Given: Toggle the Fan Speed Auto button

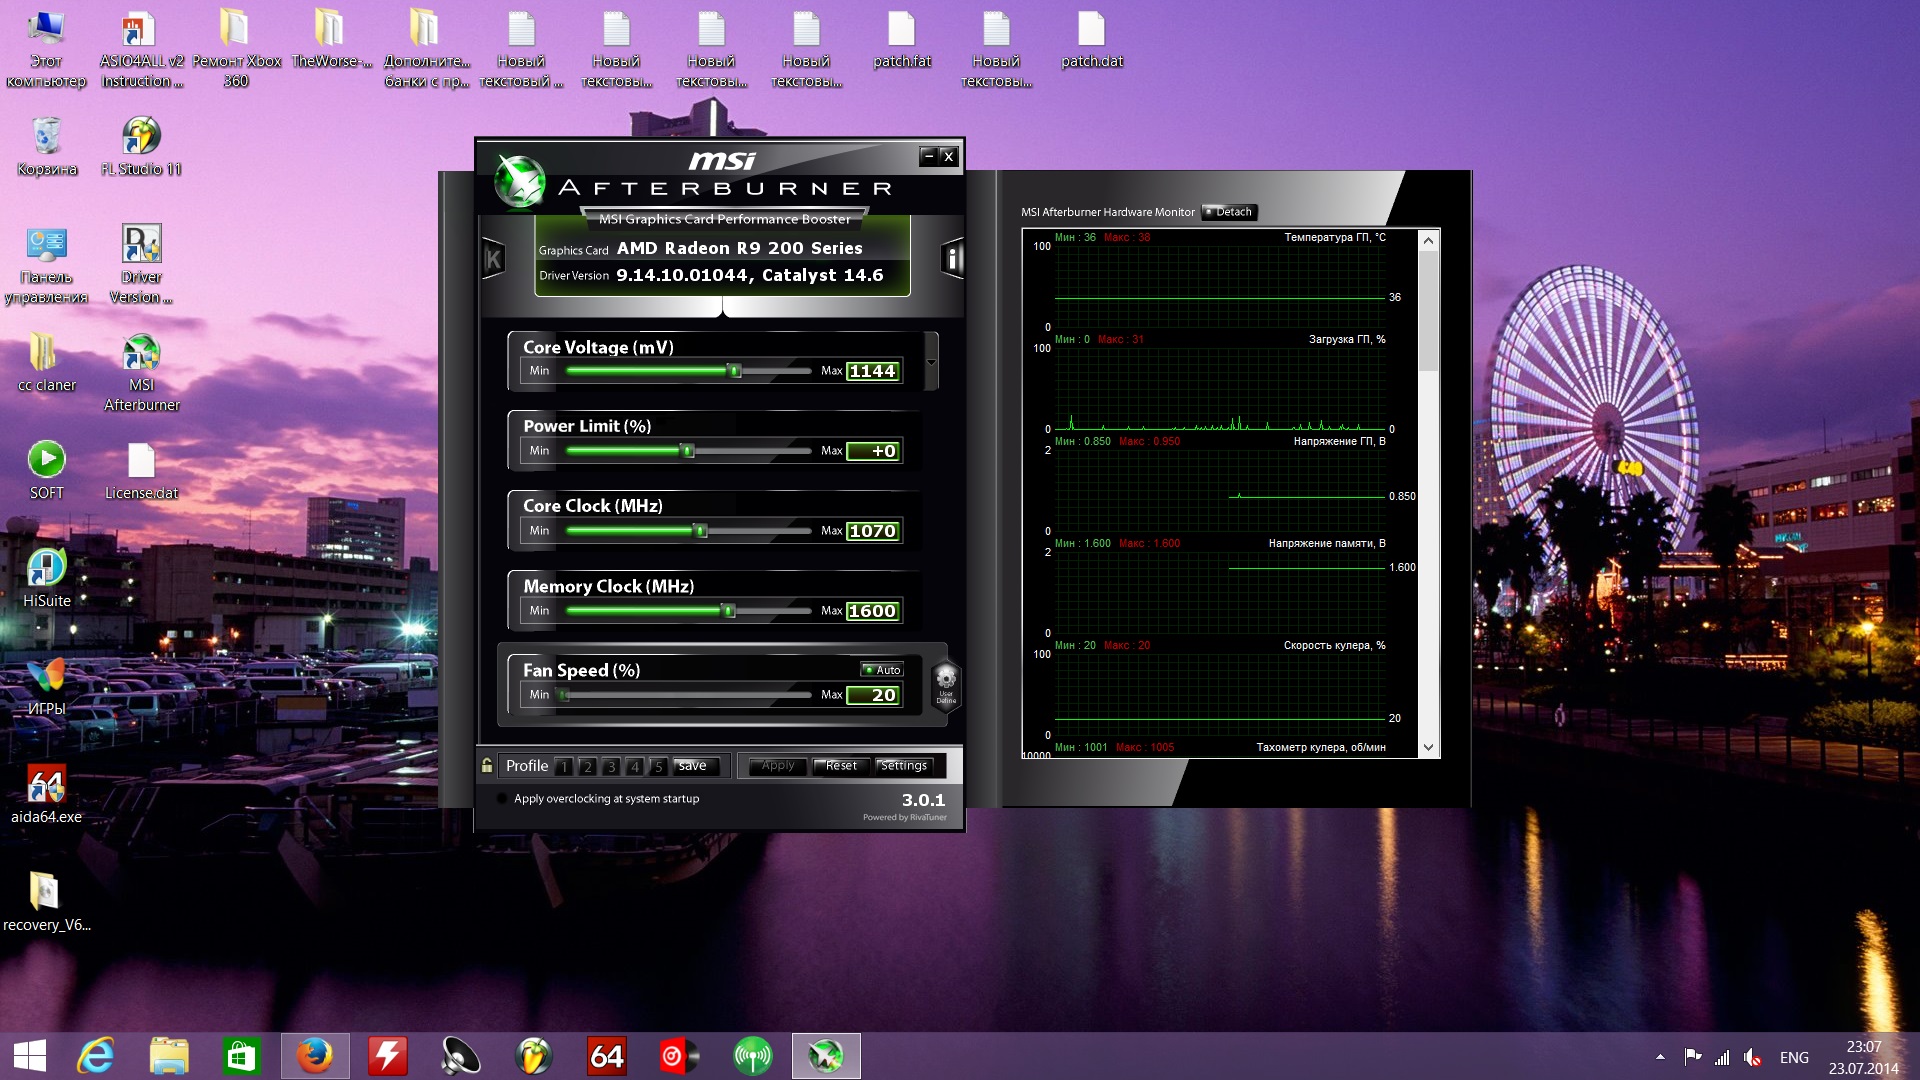Looking at the screenshot, I should pyautogui.click(x=883, y=670).
